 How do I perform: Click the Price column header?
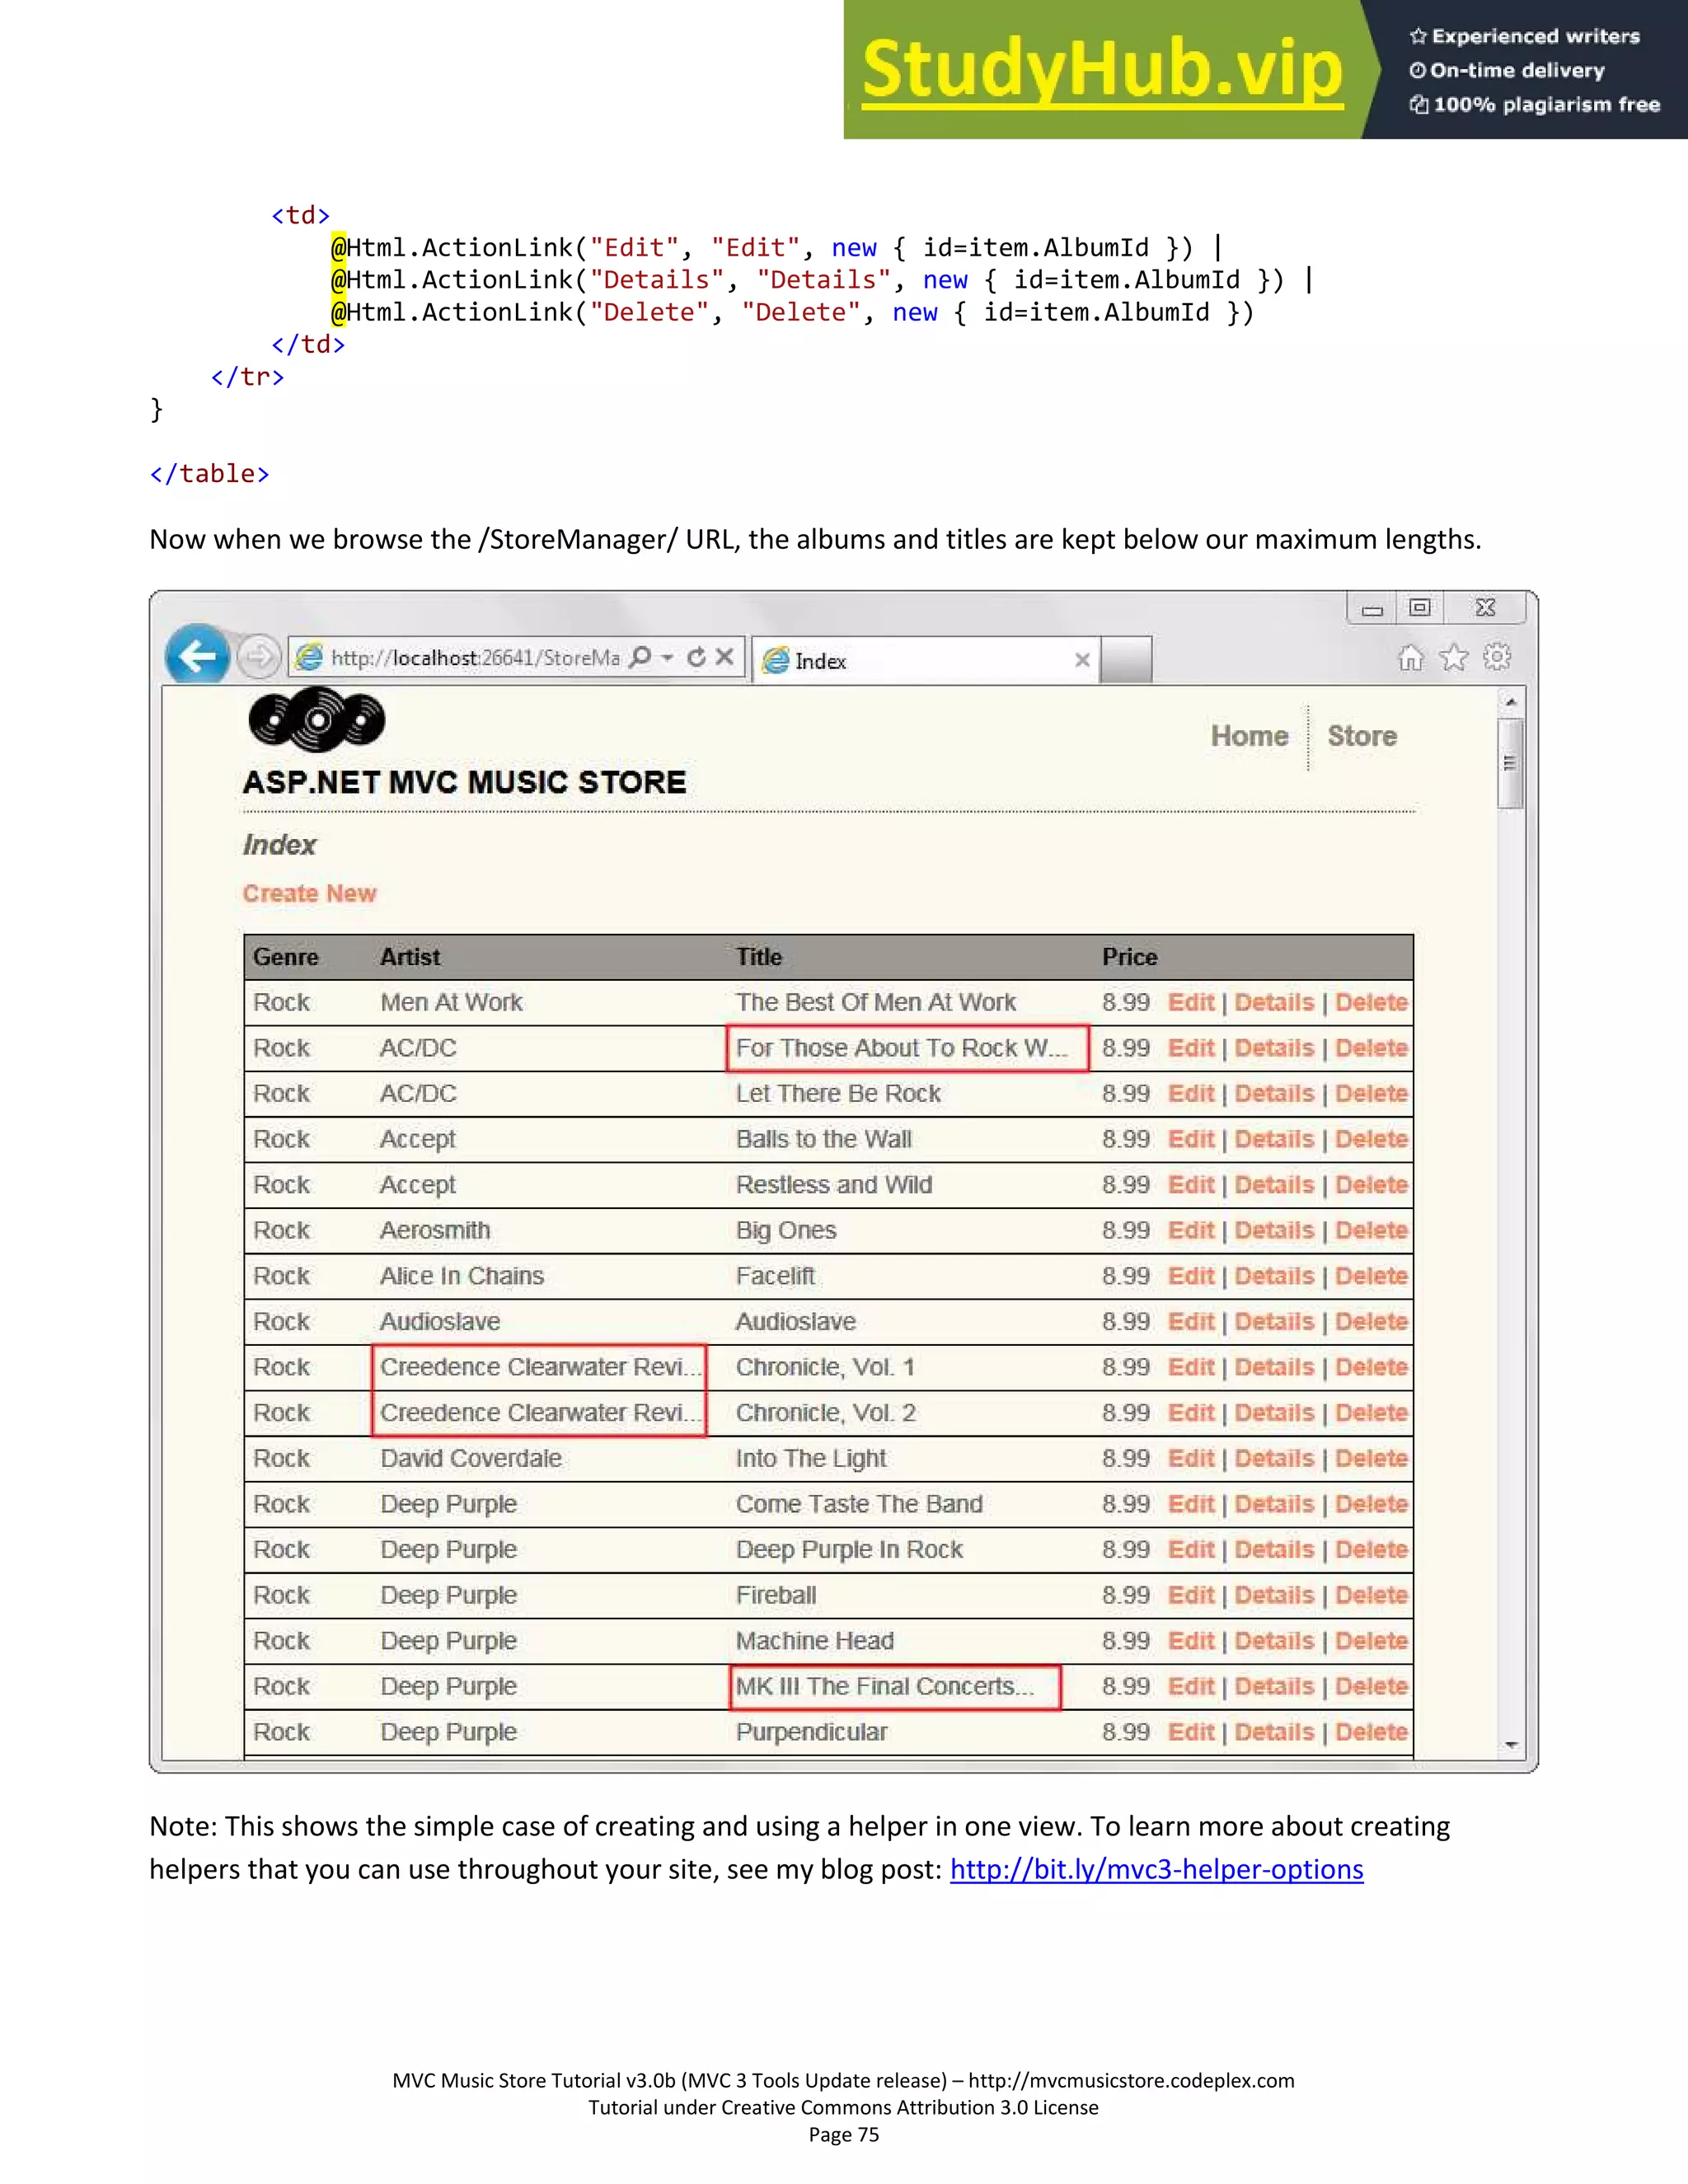(x=1129, y=957)
